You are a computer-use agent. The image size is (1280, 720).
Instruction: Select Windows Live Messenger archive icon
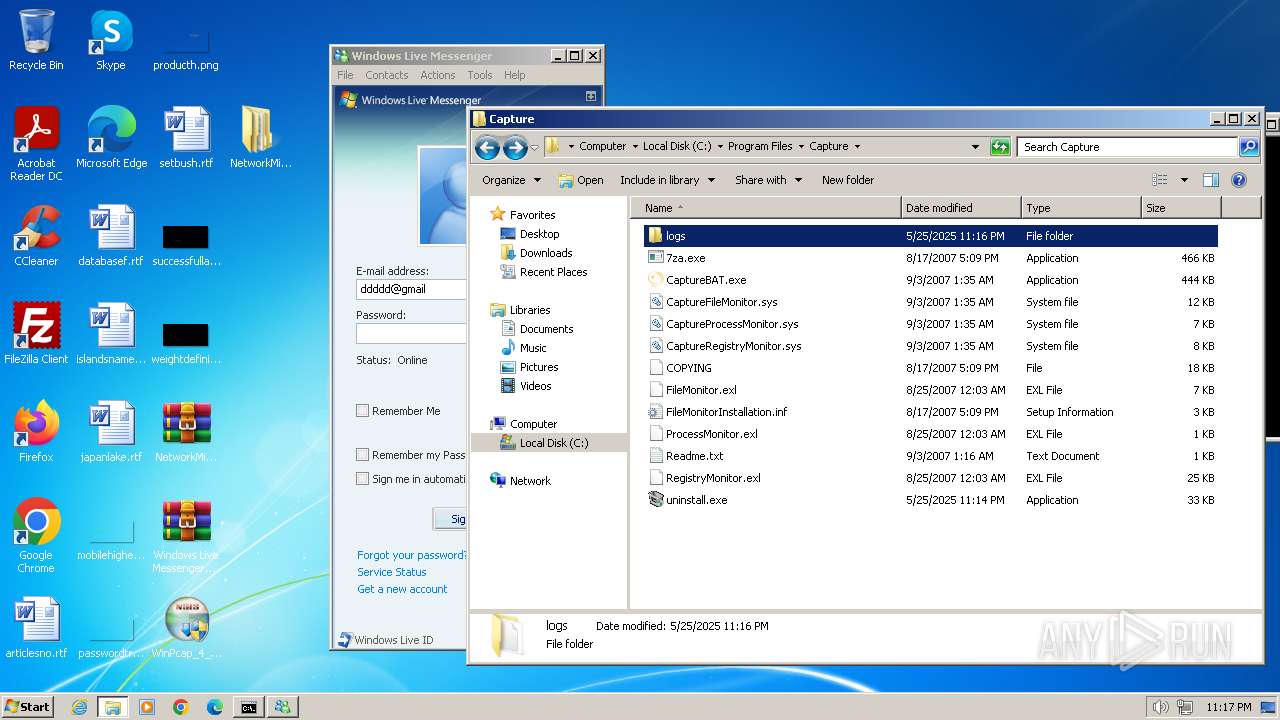click(x=186, y=536)
